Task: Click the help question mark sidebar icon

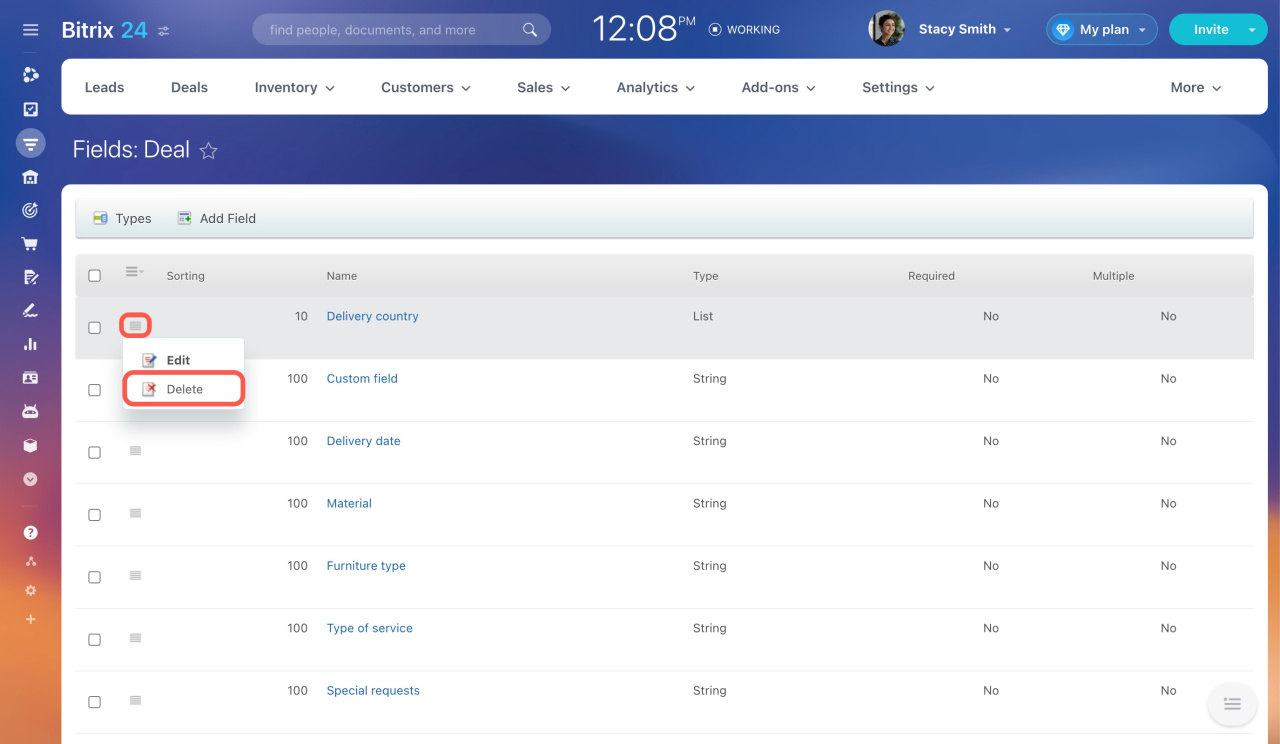Action: pos(30,533)
